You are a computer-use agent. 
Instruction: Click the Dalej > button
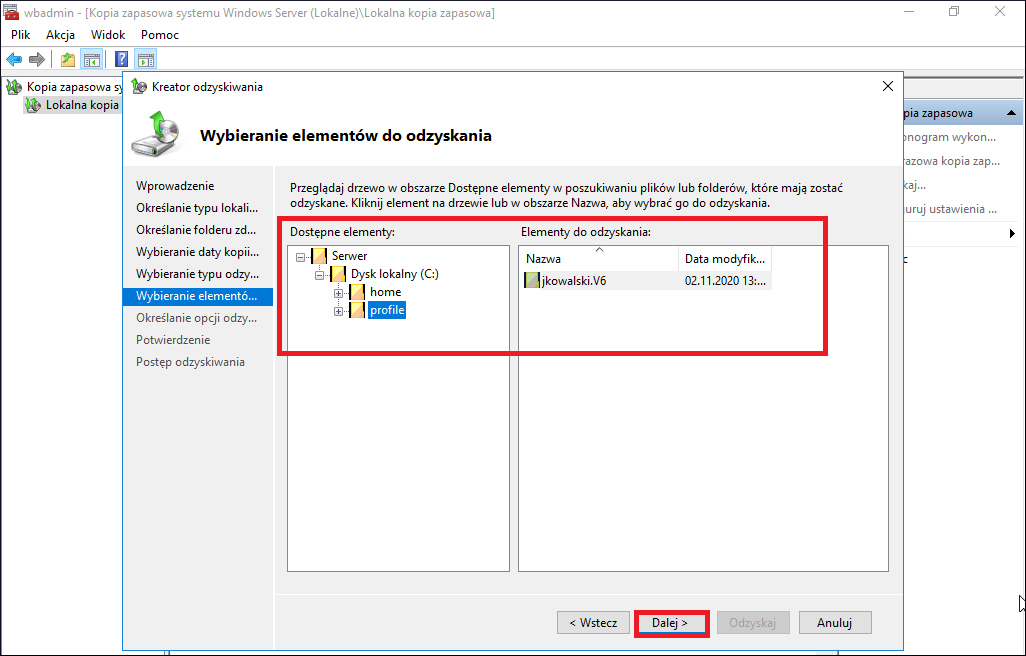tap(671, 623)
